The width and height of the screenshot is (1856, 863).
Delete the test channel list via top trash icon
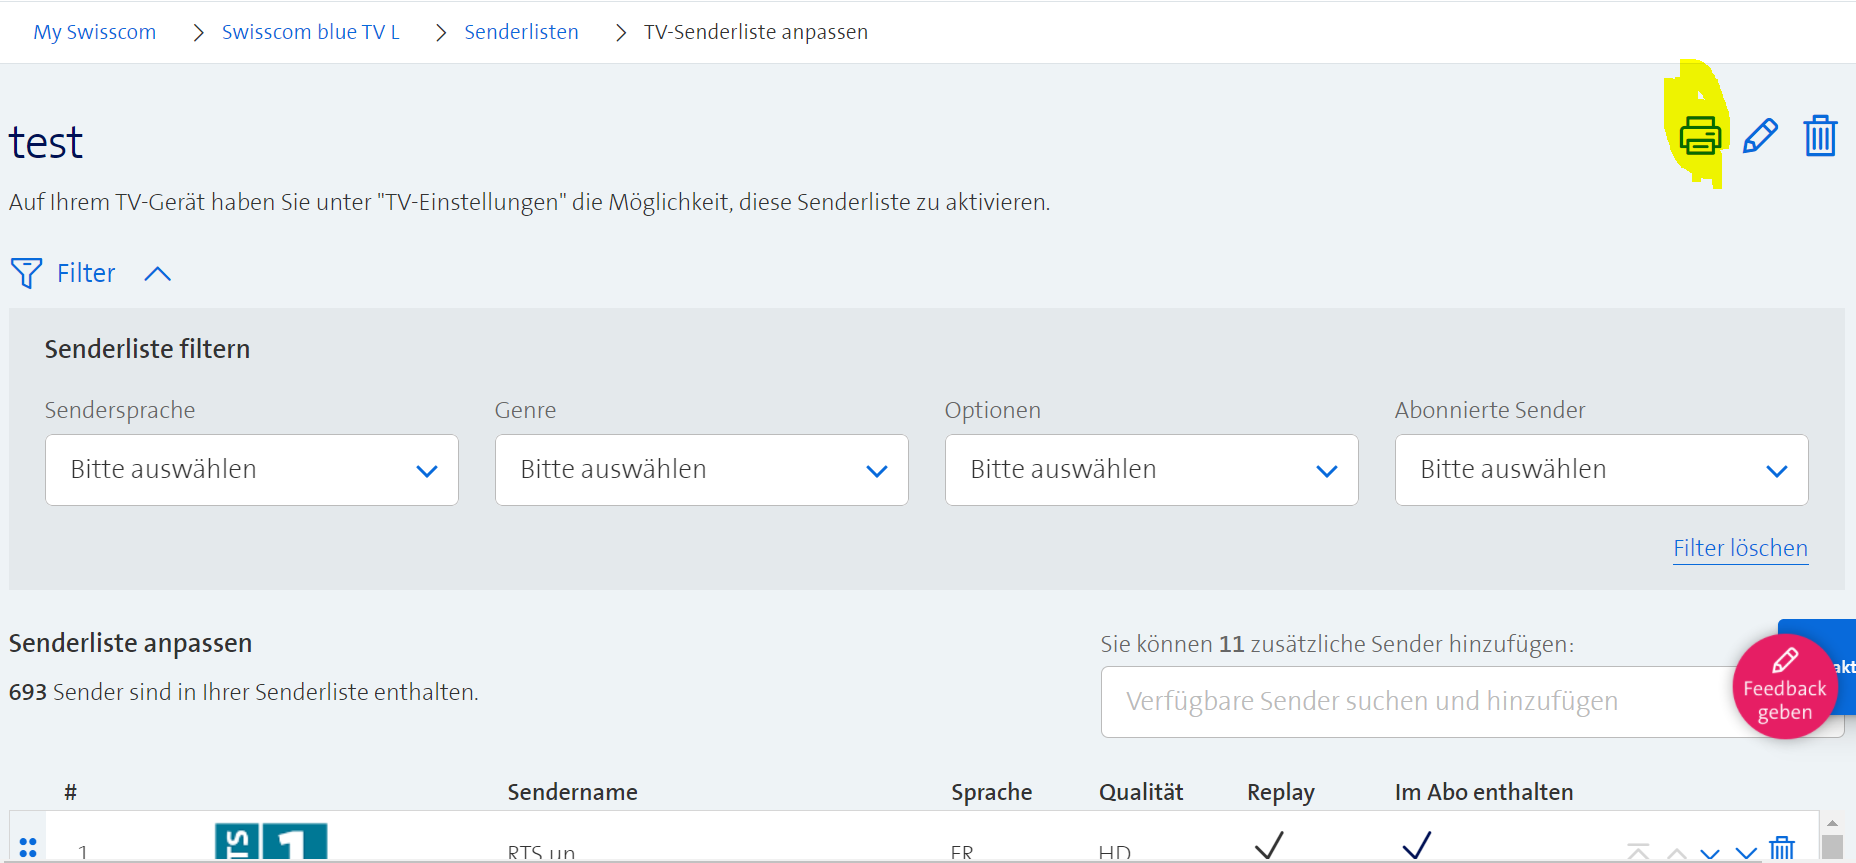1820,135
